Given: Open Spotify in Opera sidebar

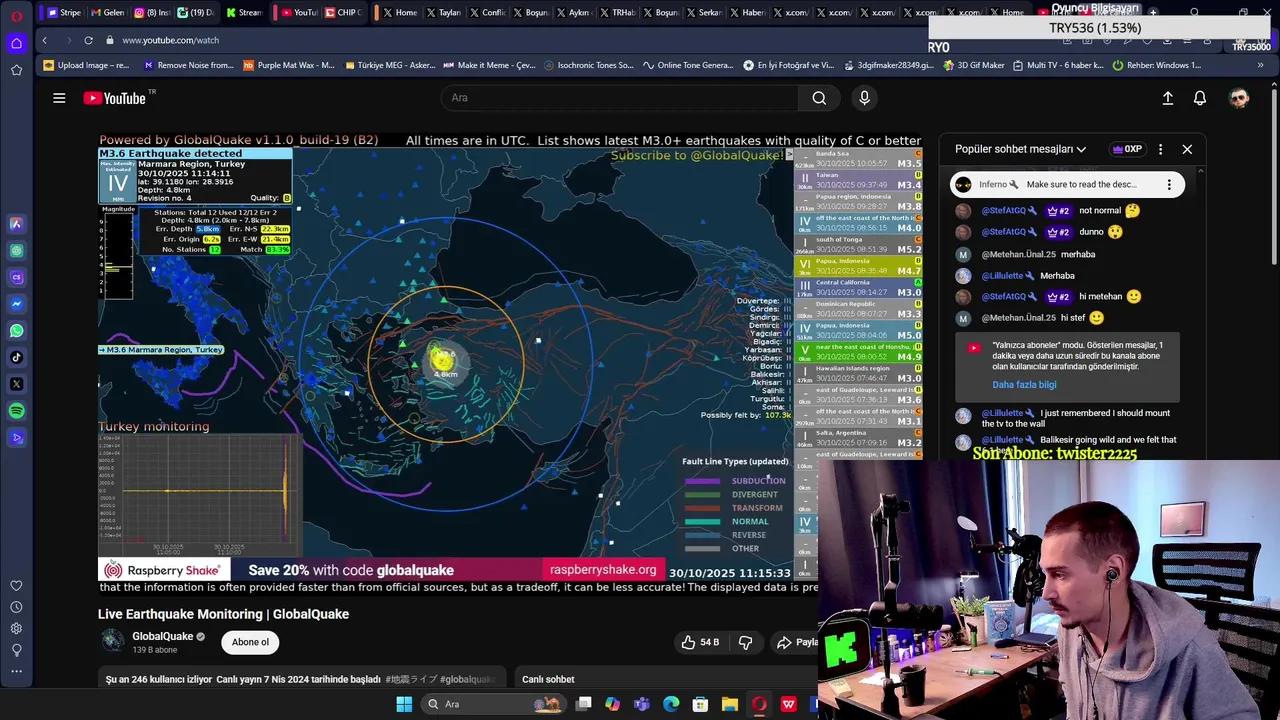Looking at the screenshot, I should pyautogui.click(x=16, y=411).
